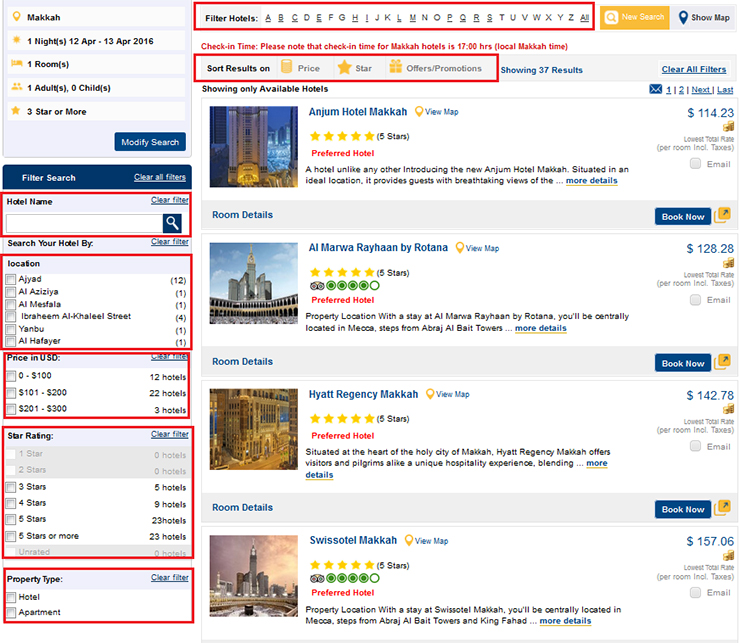740x643 pixels.
Task: Expand Room Details for Al Marwa Rayhaan
Action: (242, 362)
